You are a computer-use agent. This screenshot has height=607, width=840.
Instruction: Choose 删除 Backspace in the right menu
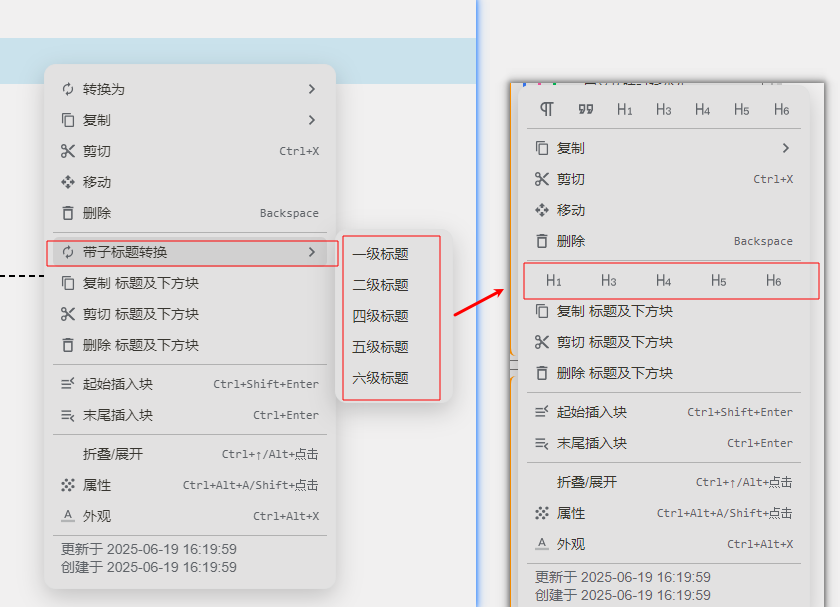pos(664,241)
